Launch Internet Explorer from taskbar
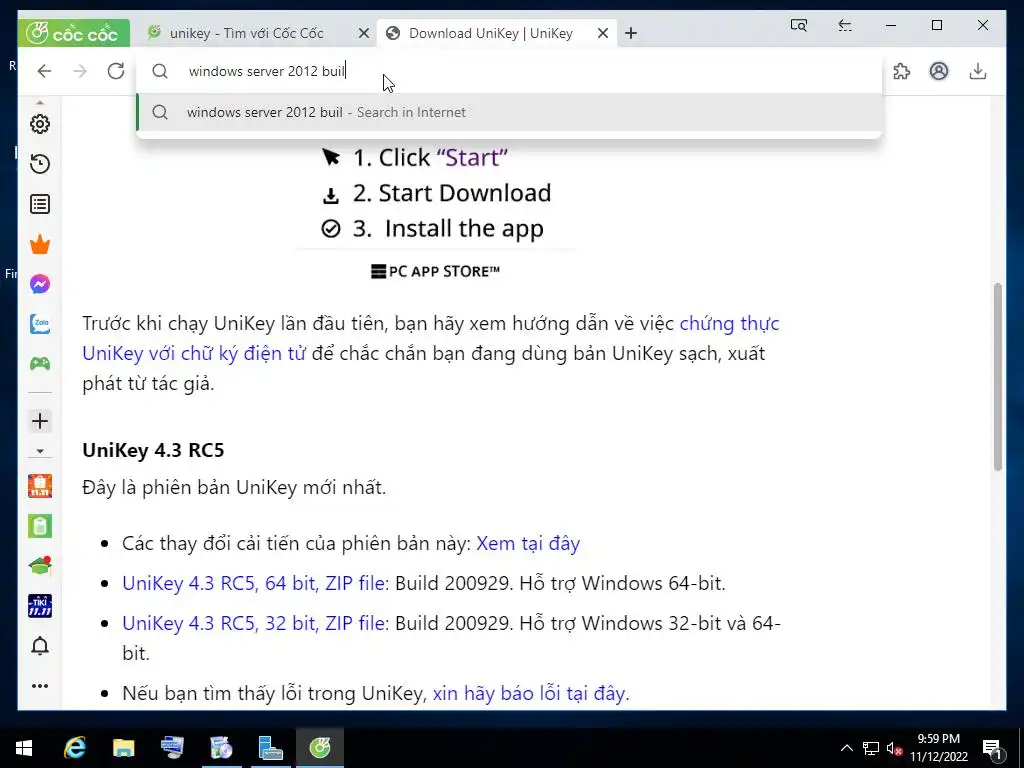Screen dimensions: 1024x768 [x=74, y=748]
